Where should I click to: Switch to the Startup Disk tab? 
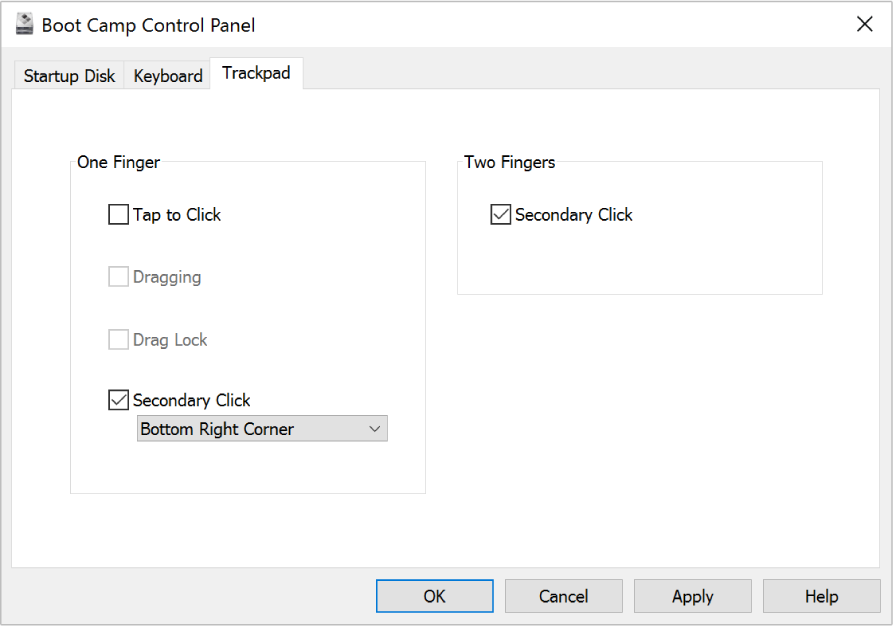tap(69, 76)
